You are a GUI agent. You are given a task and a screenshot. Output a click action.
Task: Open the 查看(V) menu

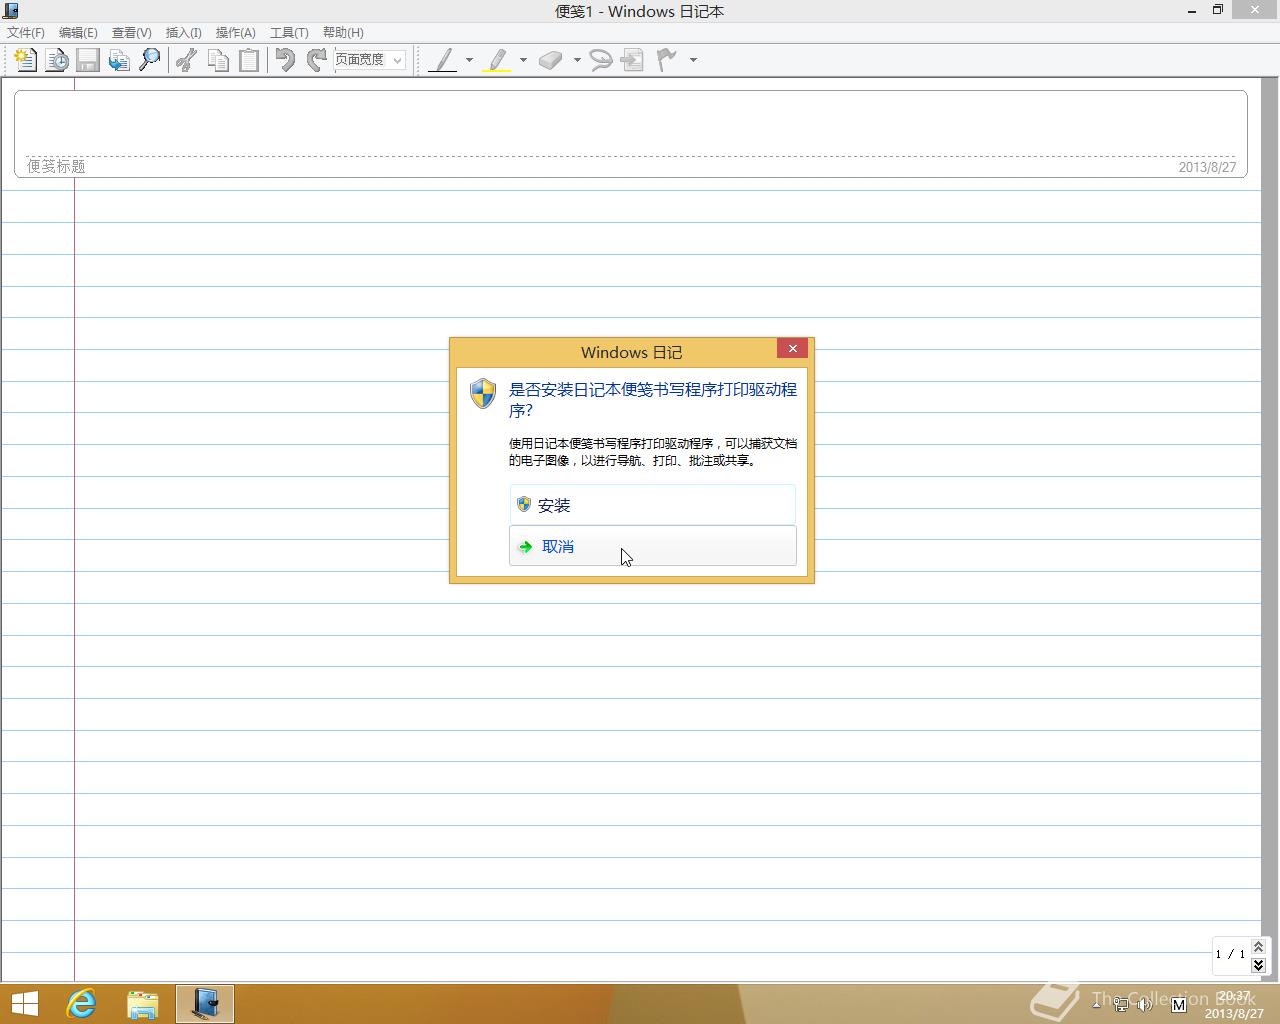click(x=131, y=33)
